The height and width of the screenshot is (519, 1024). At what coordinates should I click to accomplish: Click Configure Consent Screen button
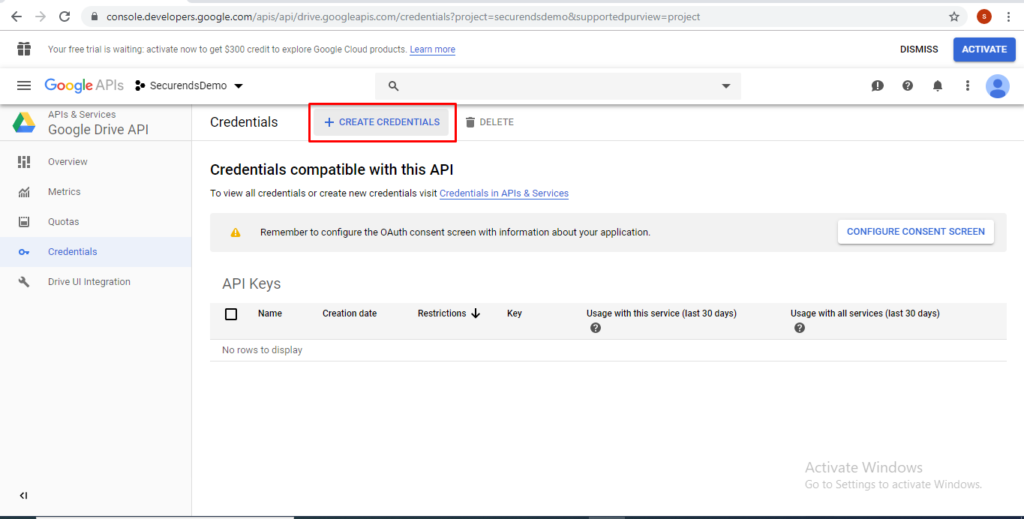pos(916,232)
